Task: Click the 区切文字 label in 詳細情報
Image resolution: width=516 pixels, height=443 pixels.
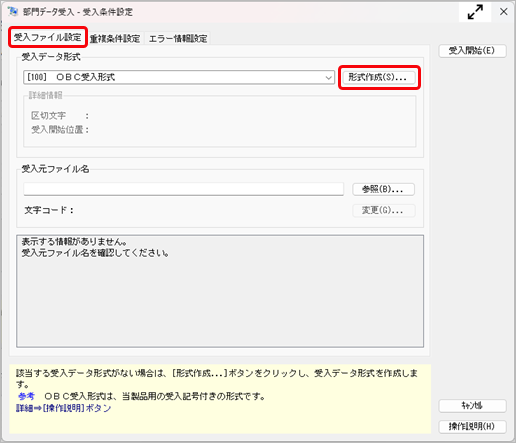Action: tap(48, 116)
